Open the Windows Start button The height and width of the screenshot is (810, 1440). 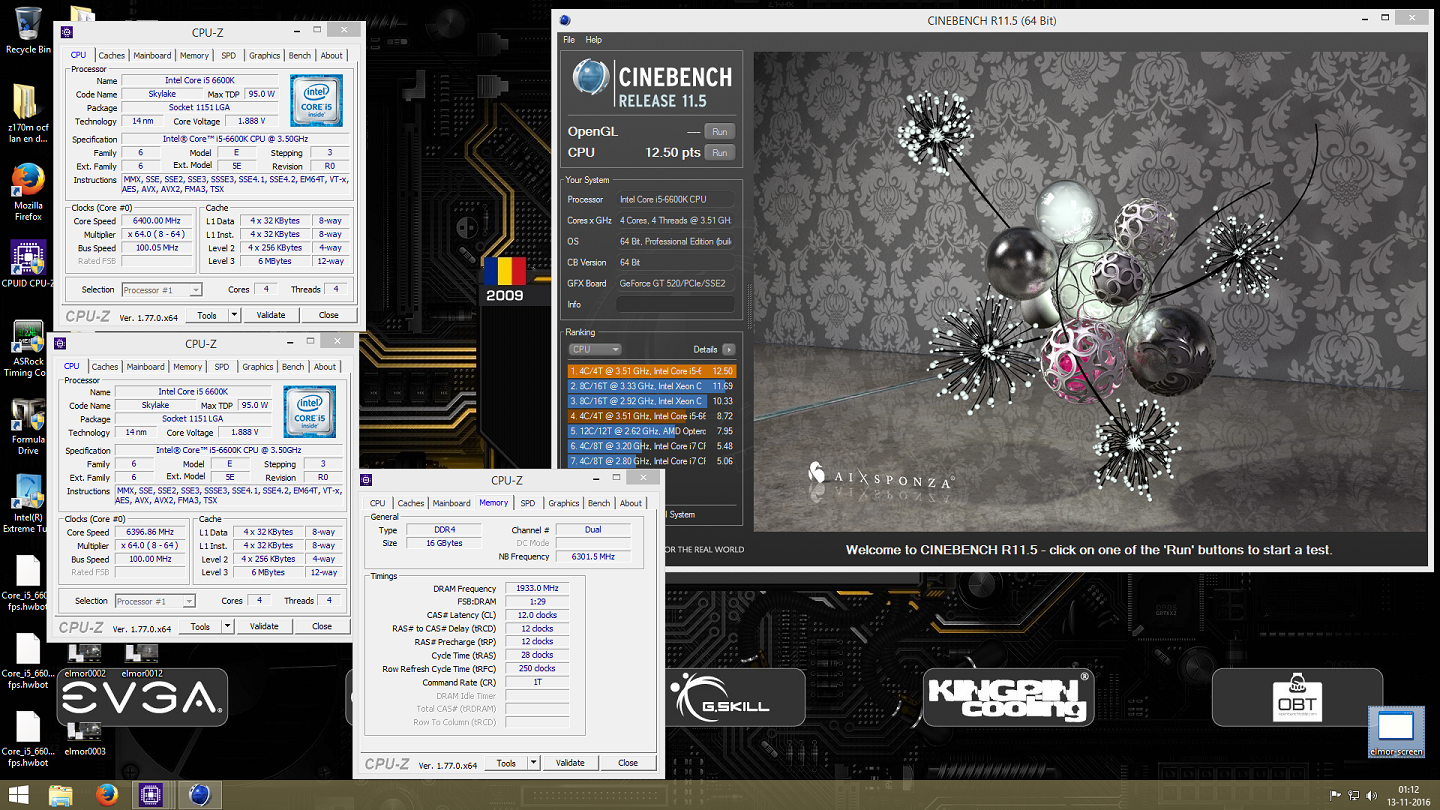pos(19,795)
